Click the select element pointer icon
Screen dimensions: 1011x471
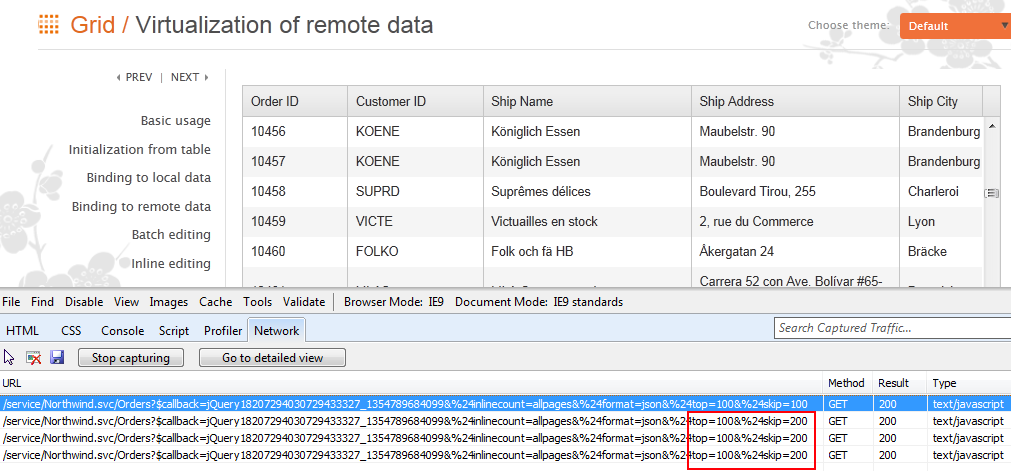click(x=9, y=357)
